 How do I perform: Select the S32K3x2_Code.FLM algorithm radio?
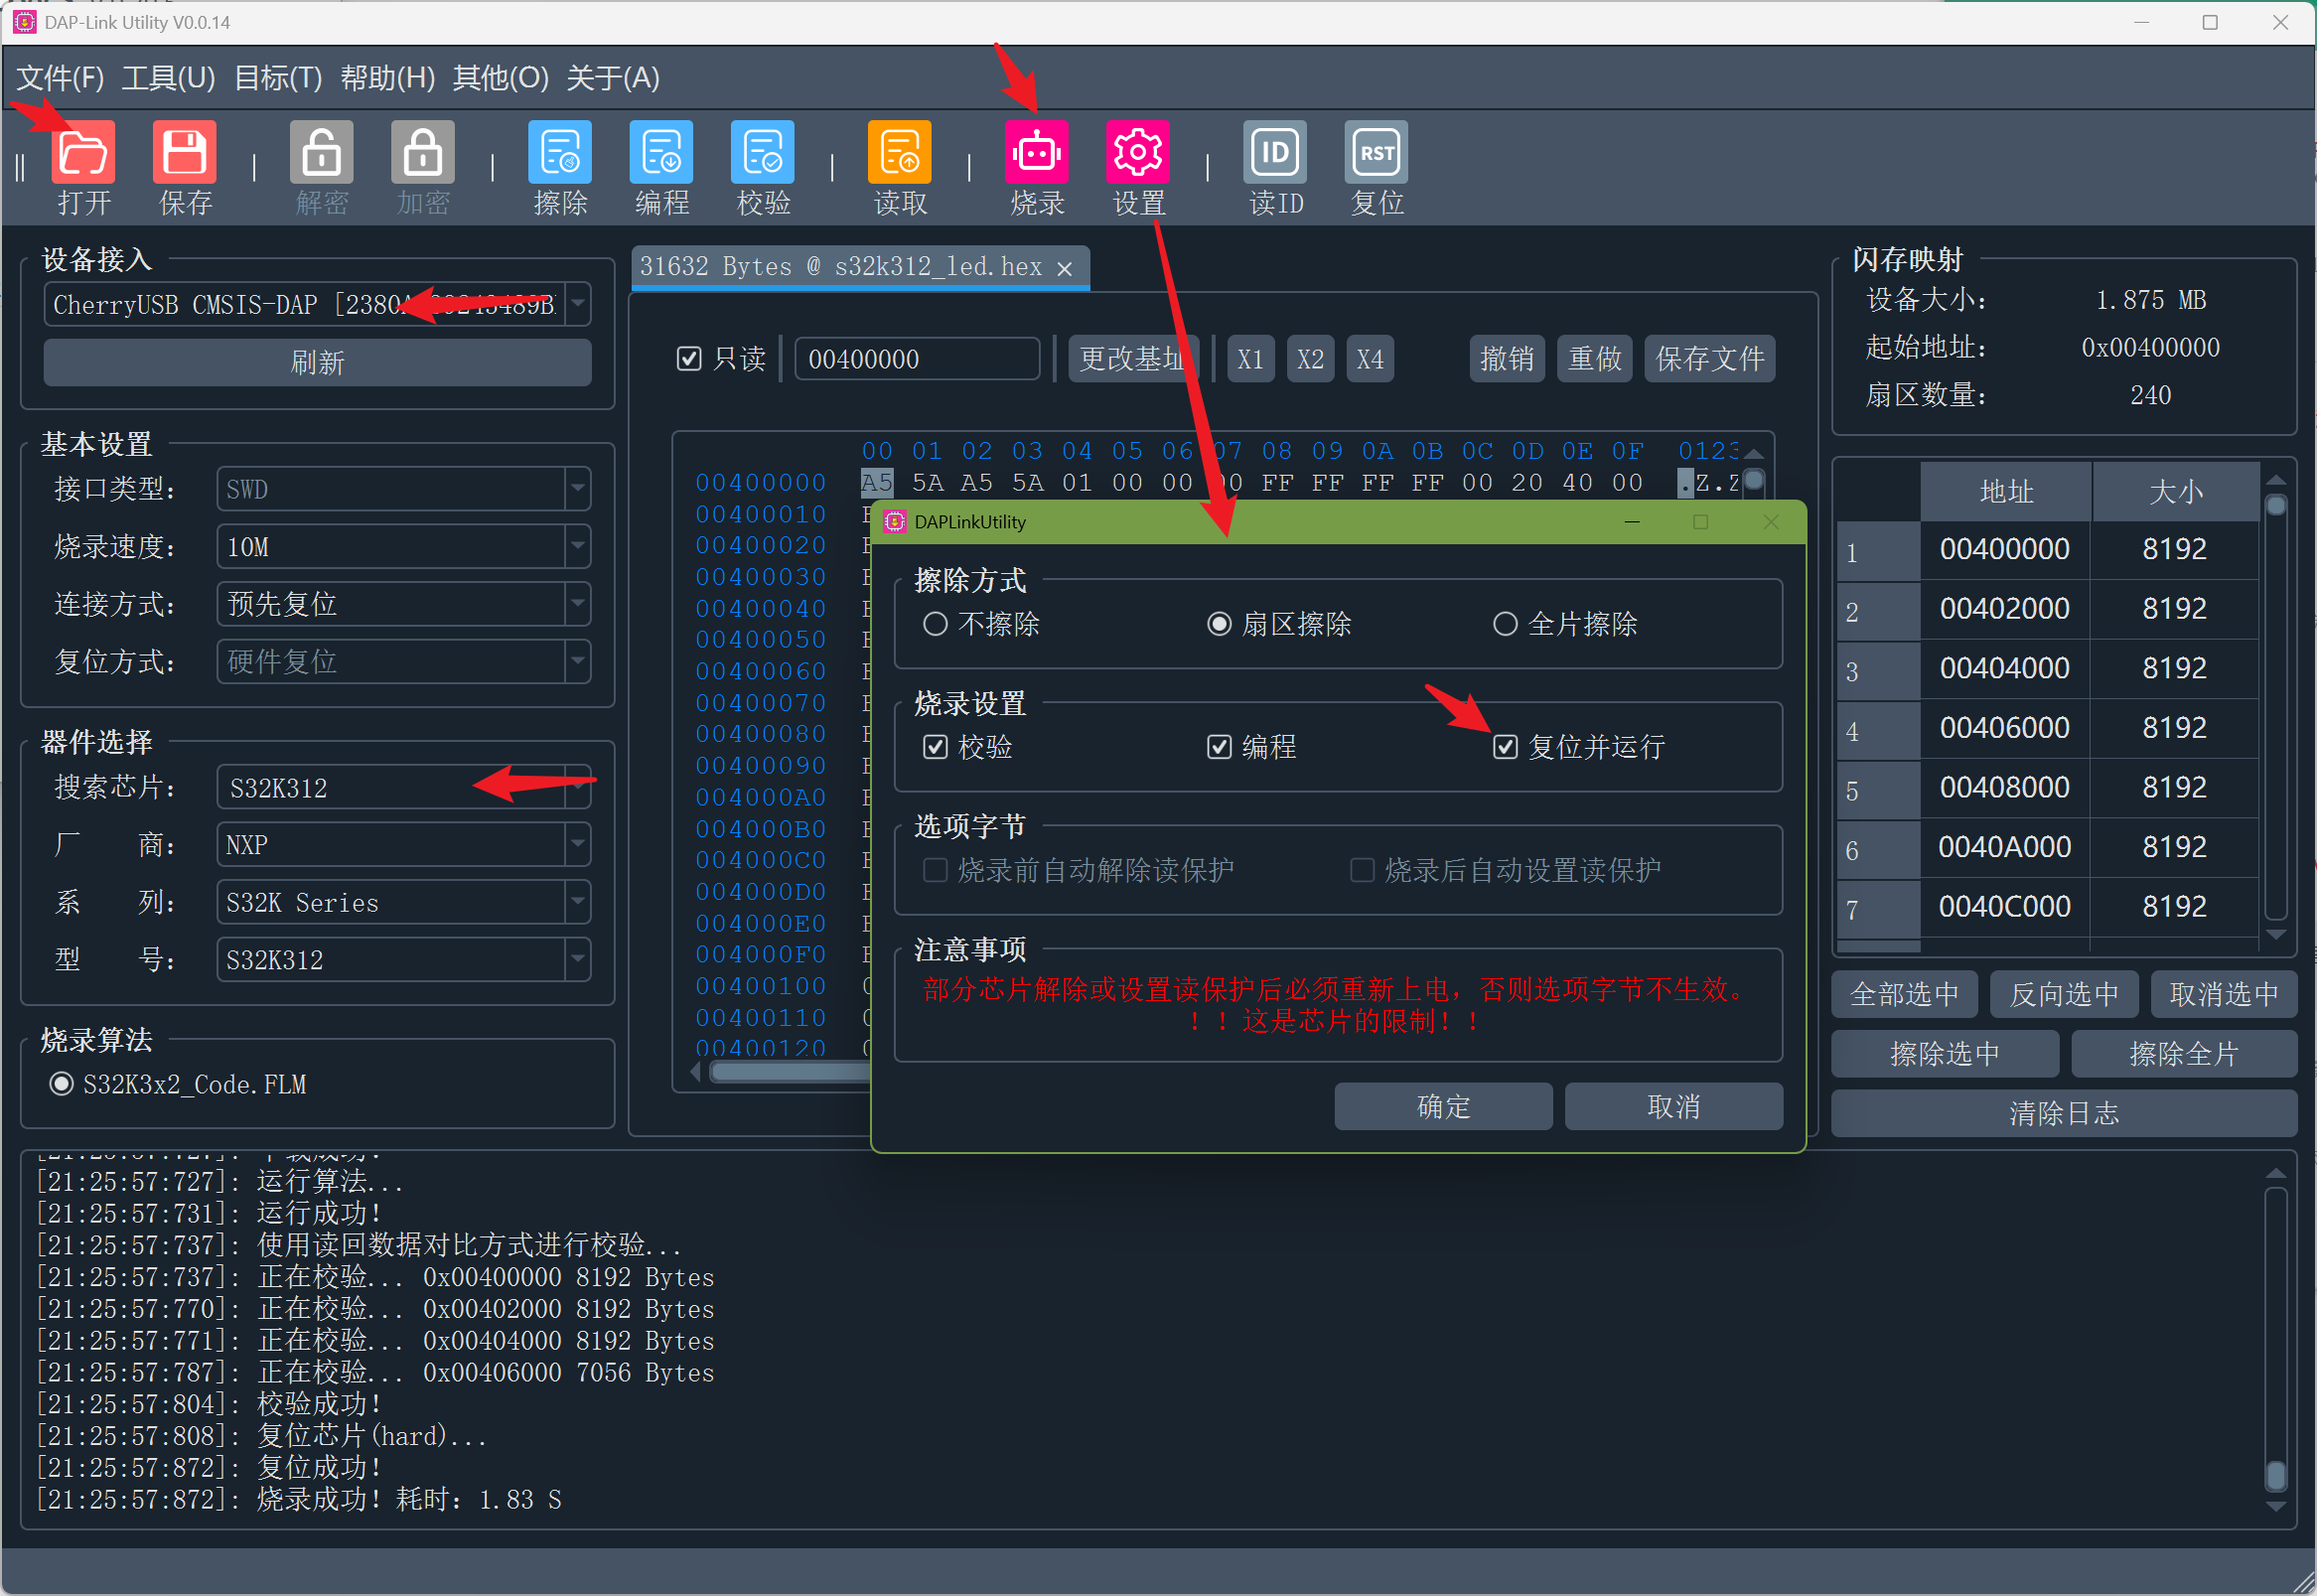click(x=61, y=1084)
